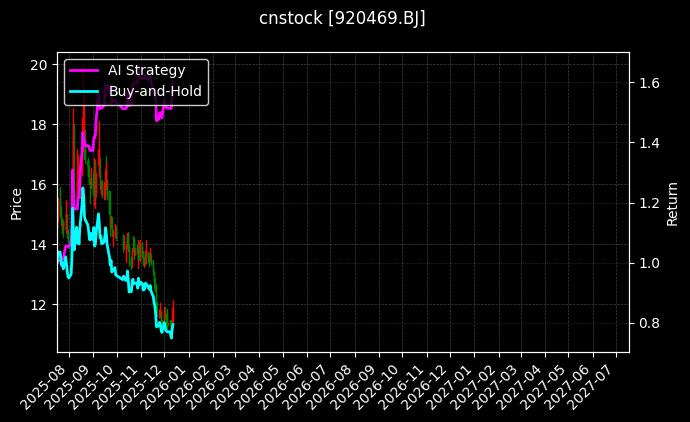Click the magenta line swatch in legend
This screenshot has width=690, height=422.
pos(83,70)
